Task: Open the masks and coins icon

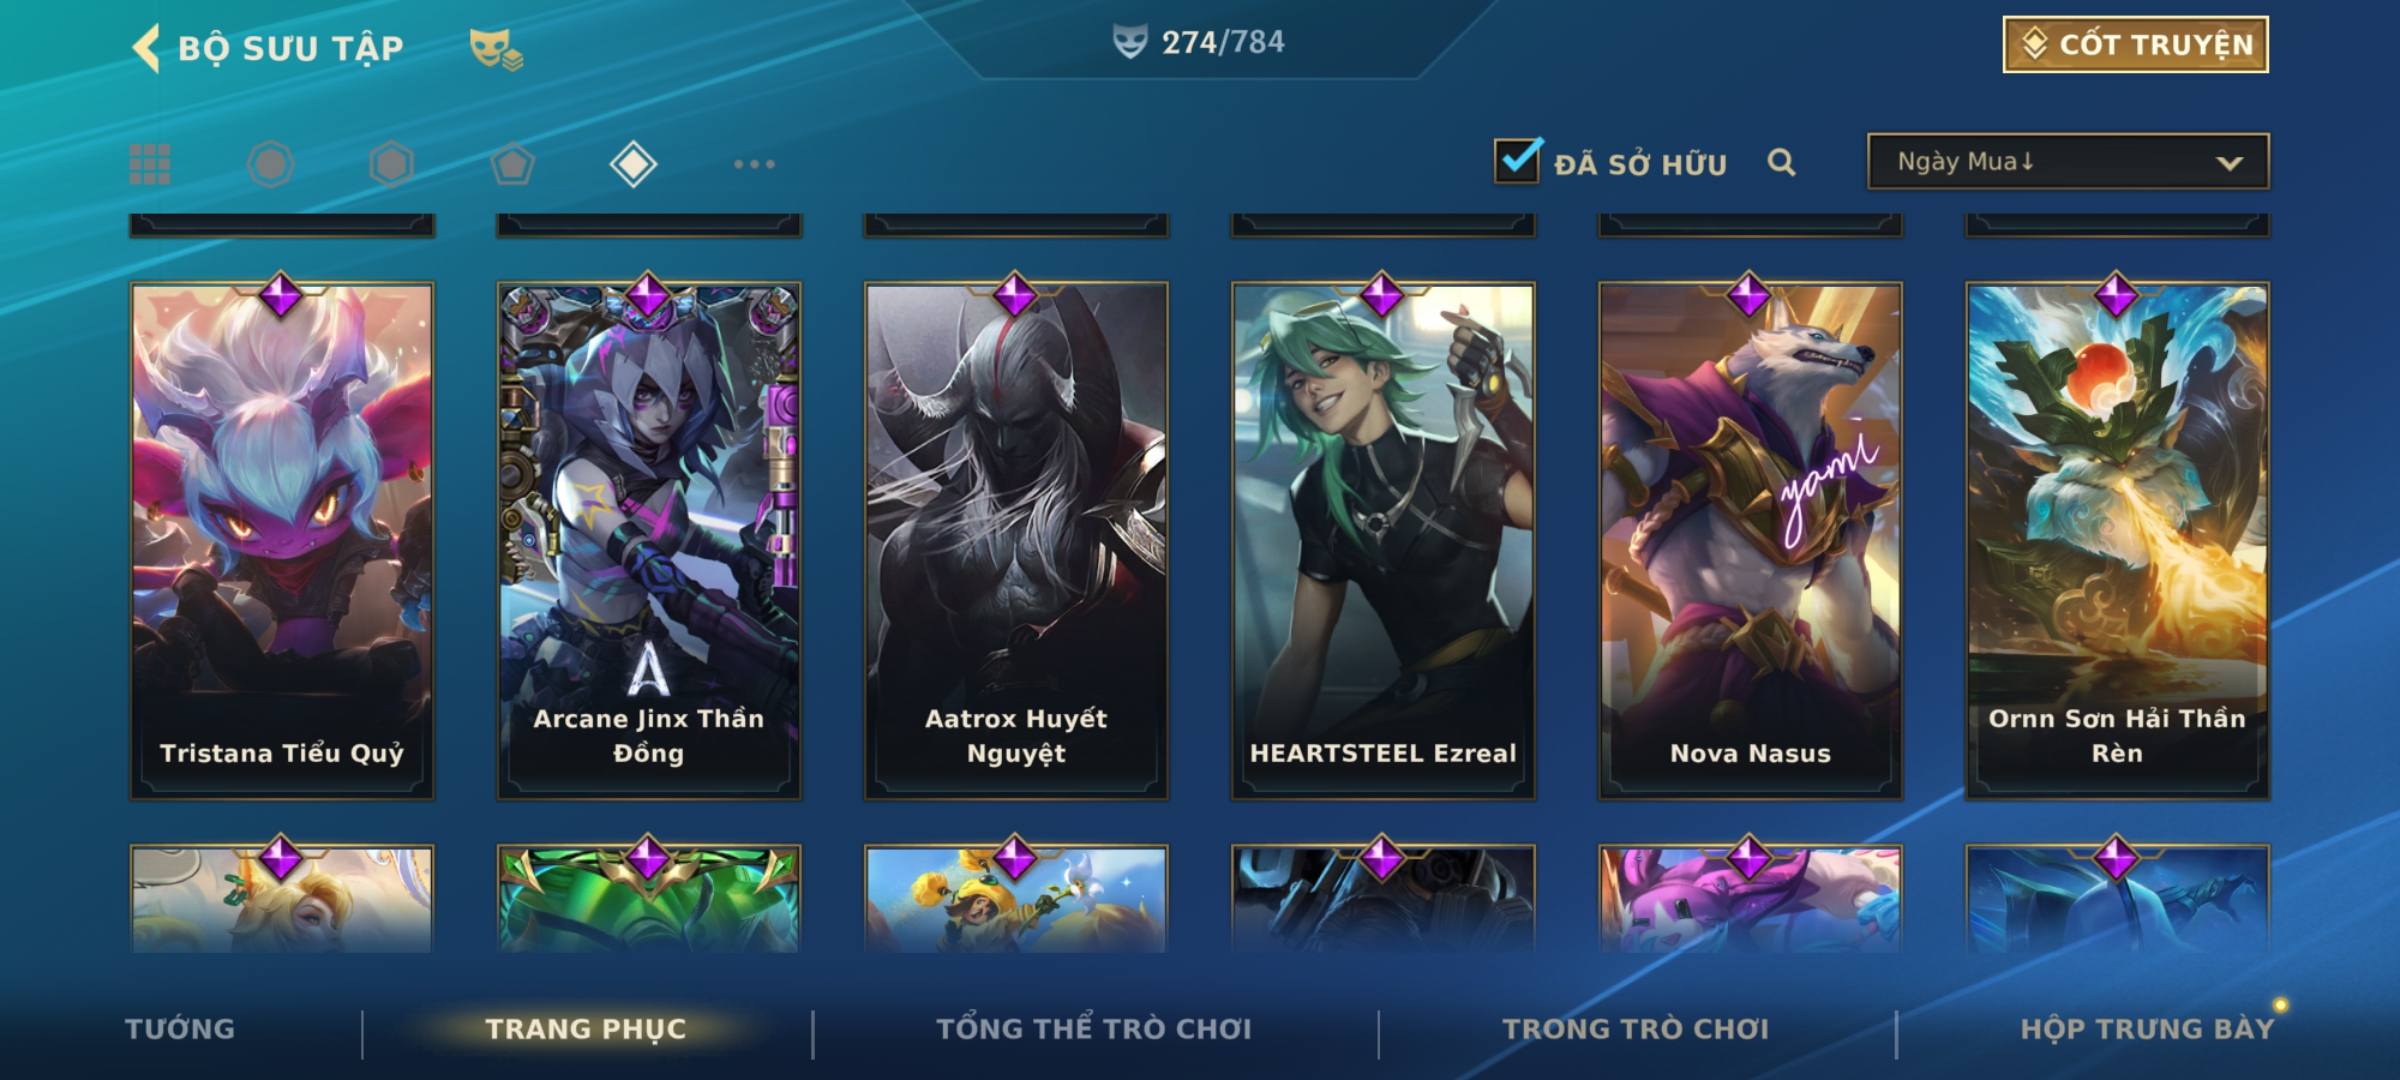Action: point(496,49)
